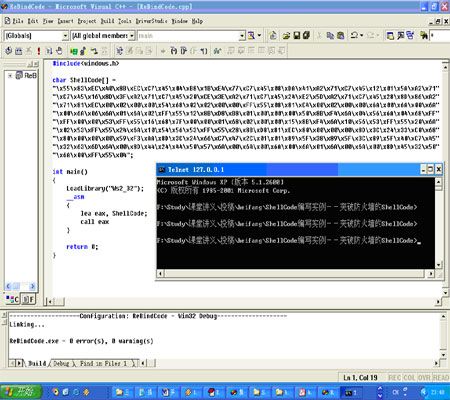Click the Run to Cursor icon

point(204,51)
